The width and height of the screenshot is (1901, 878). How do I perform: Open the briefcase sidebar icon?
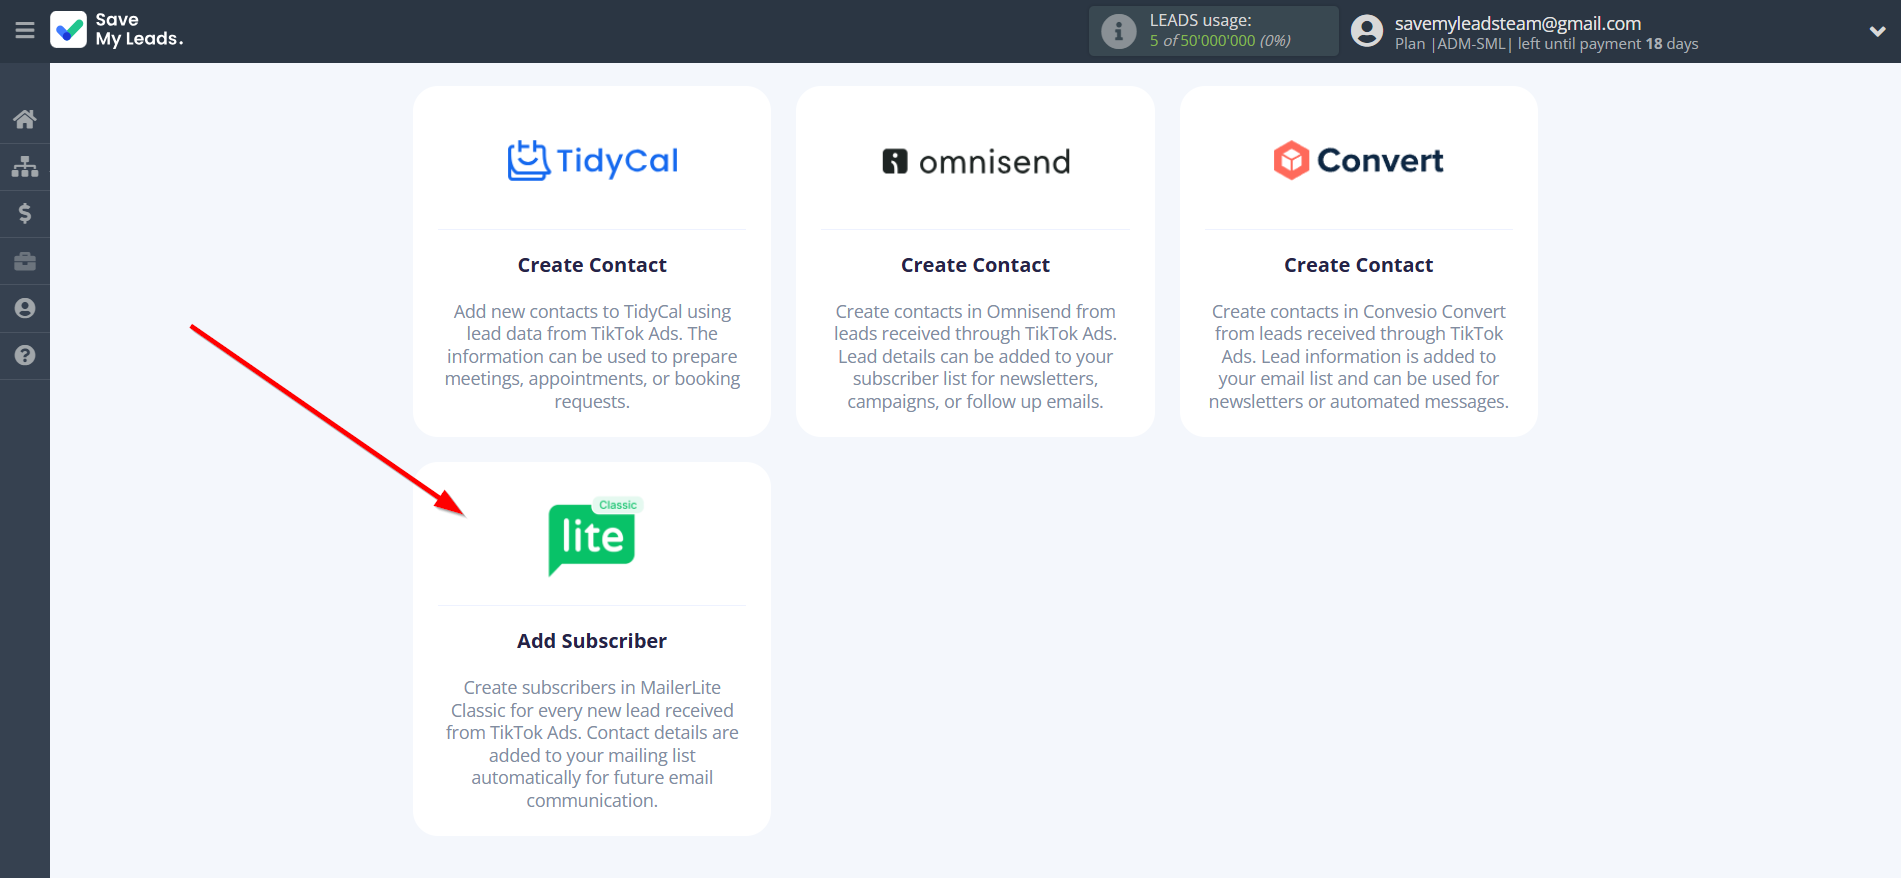tap(25, 261)
